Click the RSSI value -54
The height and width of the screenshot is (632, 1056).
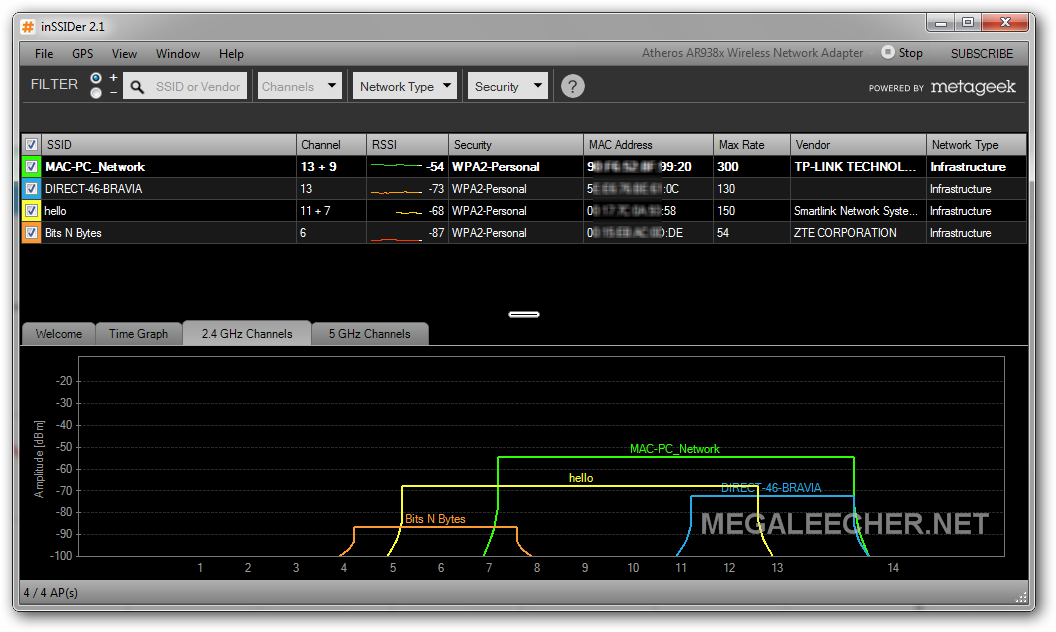pyautogui.click(x=435, y=166)
